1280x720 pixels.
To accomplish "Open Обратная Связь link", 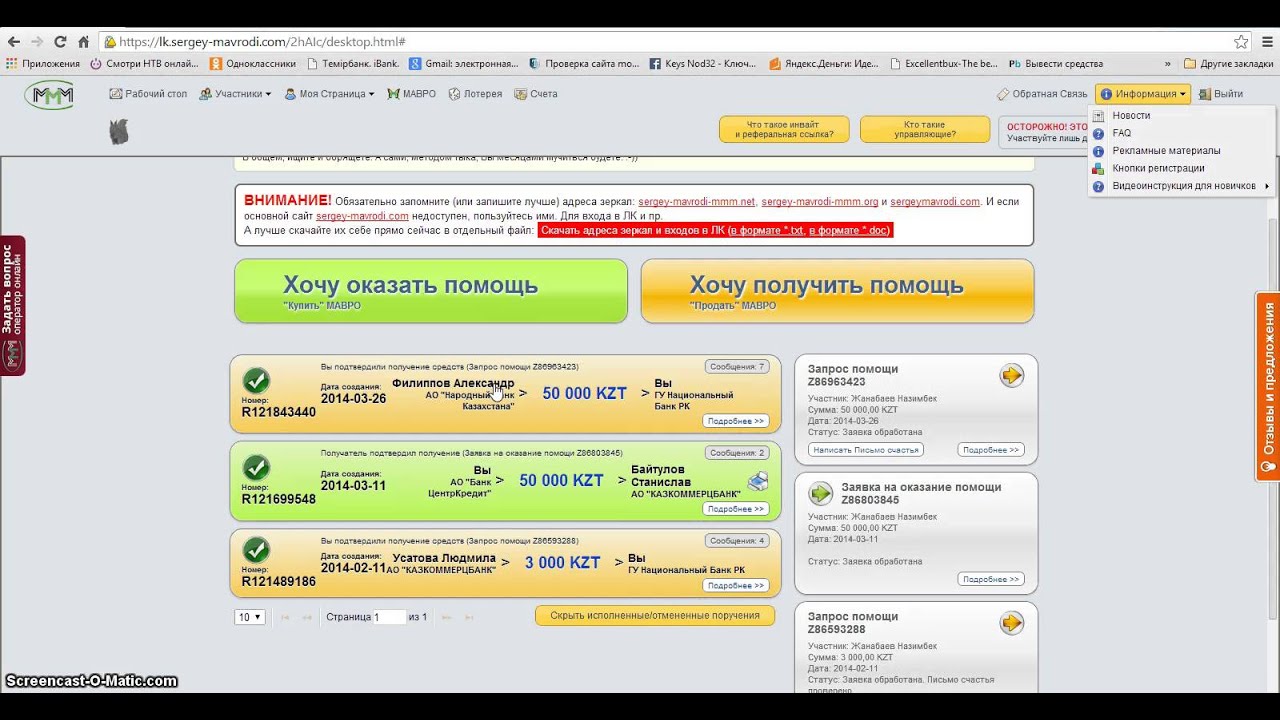I will coord(1042,94).
